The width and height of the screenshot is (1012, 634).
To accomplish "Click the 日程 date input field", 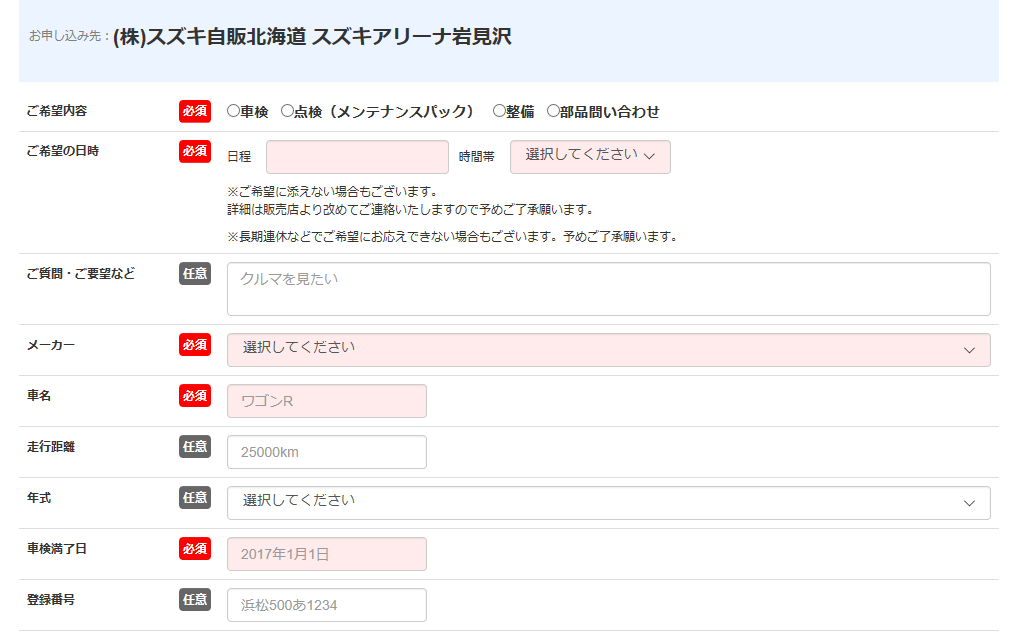I will pos(357,157).
